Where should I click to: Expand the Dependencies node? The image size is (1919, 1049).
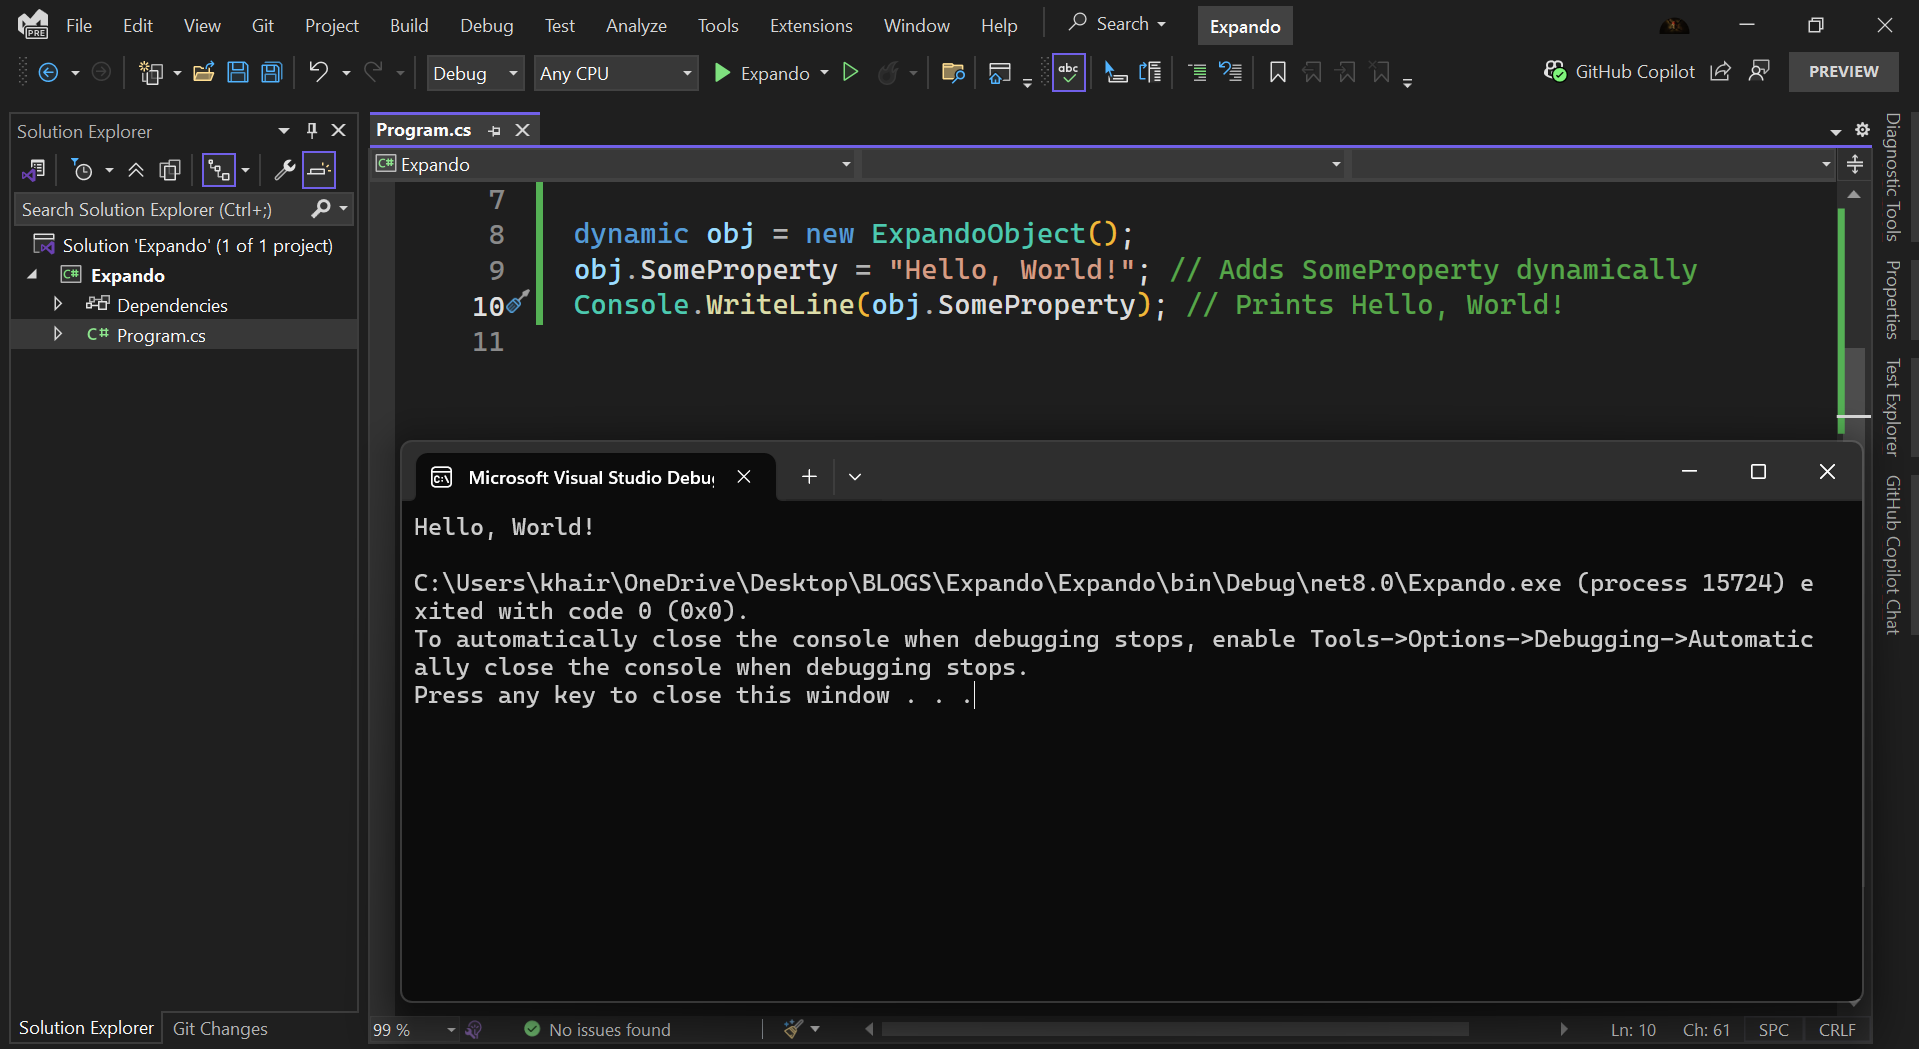[57, 304]
